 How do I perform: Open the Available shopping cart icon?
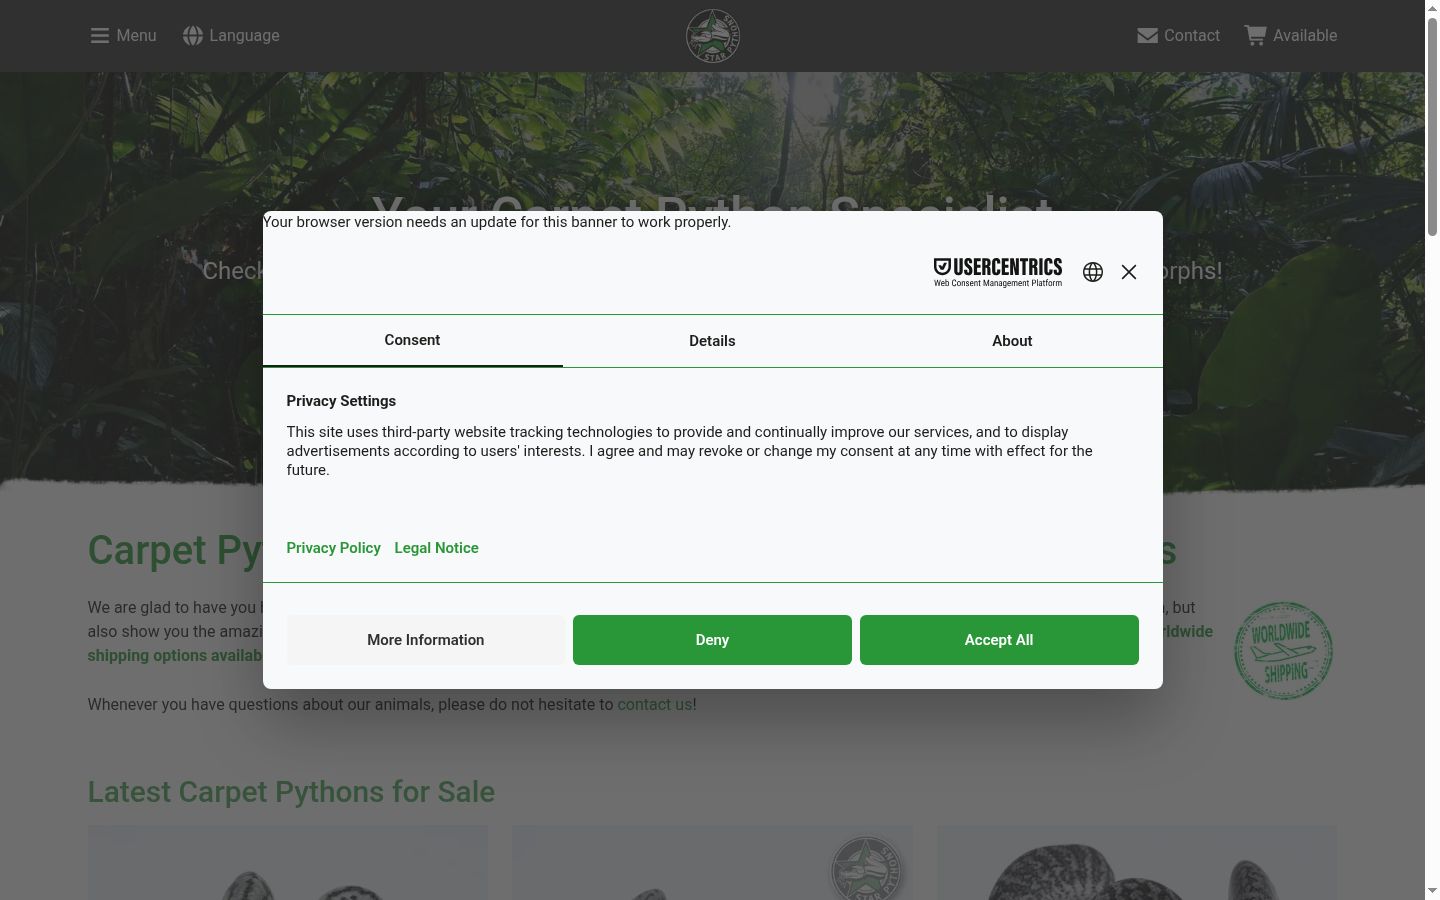coord(1255,35)
